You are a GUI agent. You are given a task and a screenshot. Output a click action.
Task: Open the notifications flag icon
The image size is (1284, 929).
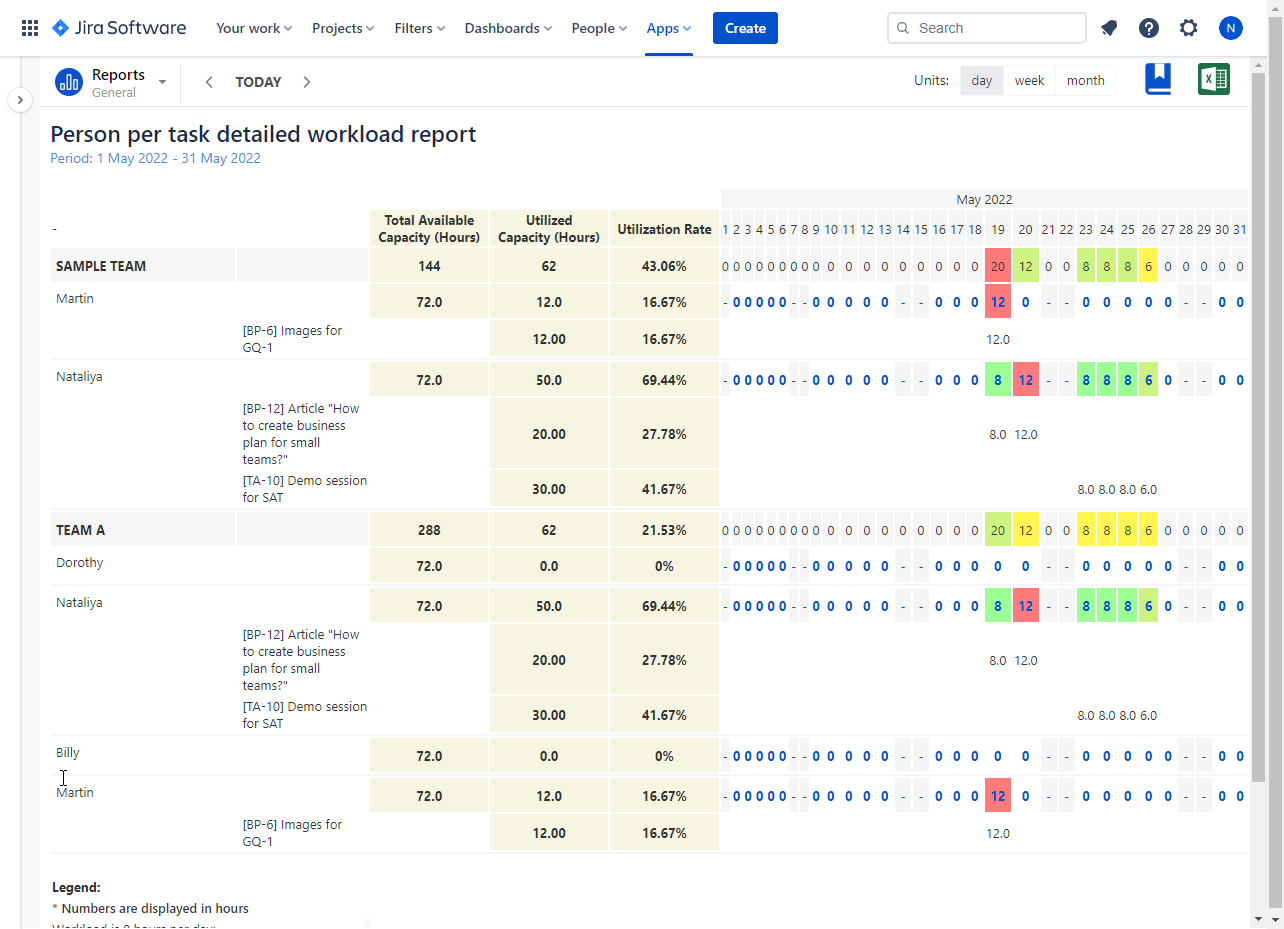point(1108,27)
